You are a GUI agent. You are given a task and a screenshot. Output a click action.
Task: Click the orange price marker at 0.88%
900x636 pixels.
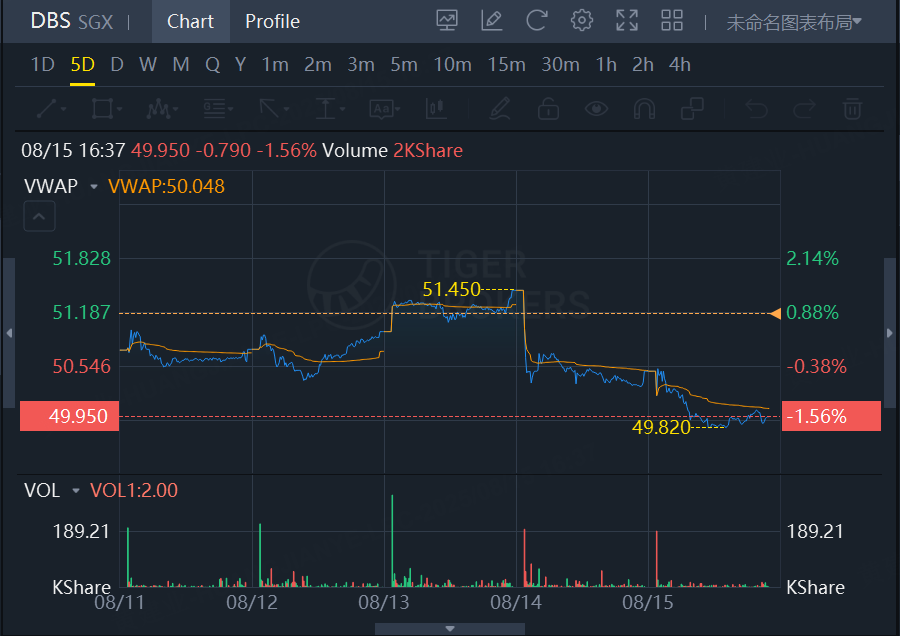pos(775,313)
